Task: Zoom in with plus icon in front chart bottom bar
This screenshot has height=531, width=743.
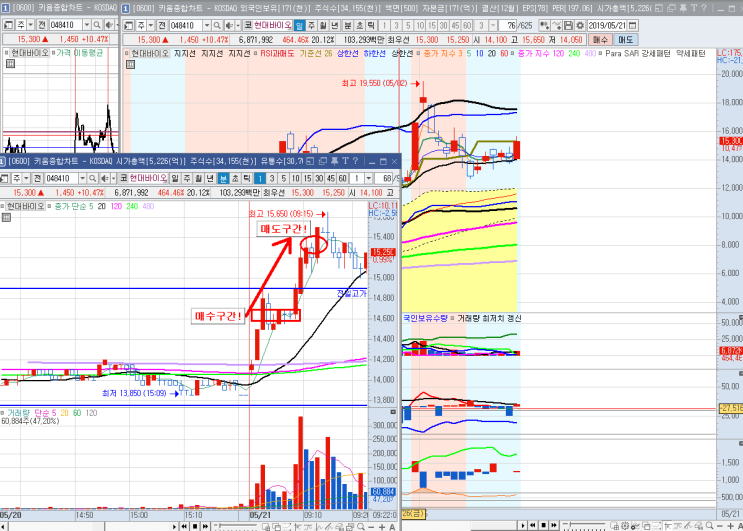Action: [382, 527]
